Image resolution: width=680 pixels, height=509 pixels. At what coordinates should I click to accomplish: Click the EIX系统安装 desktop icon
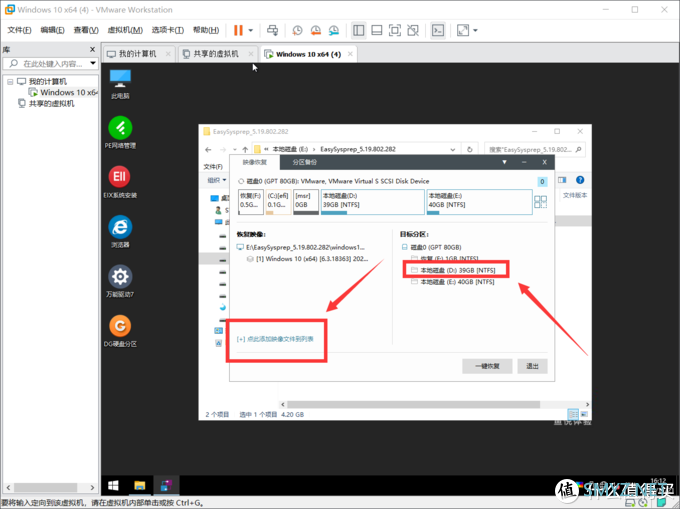(x=120, y=182)
